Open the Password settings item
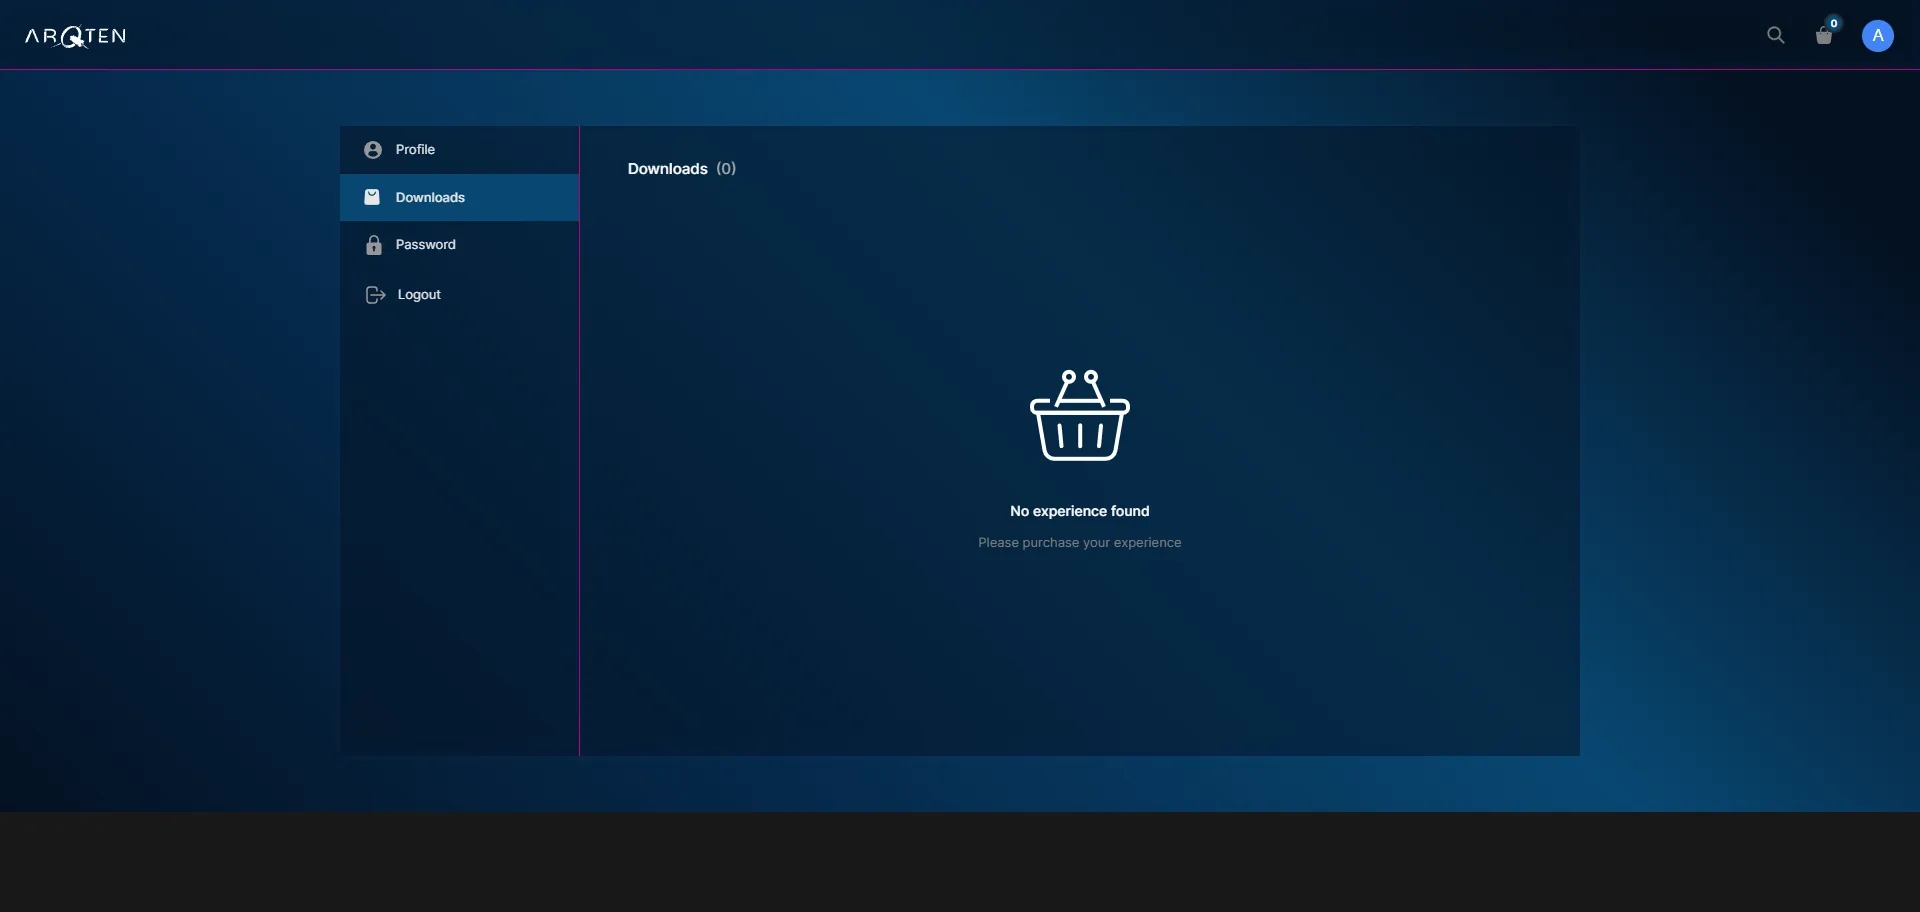This screenshot has height=912, width=1920. coord(459,245)
